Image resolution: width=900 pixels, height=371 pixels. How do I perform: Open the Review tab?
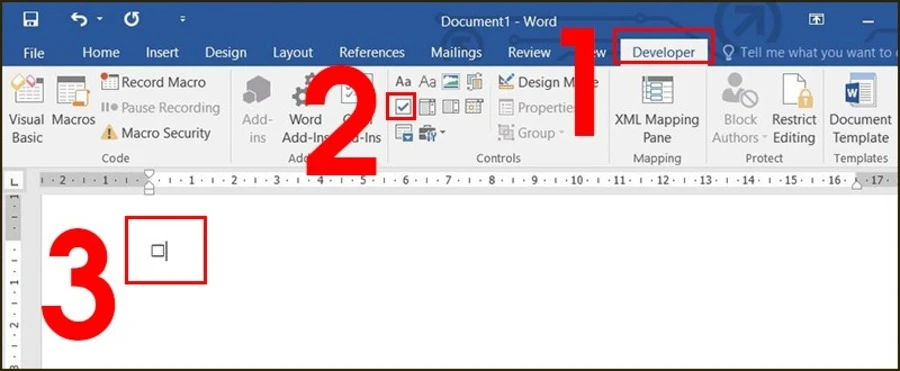(529, 53)
